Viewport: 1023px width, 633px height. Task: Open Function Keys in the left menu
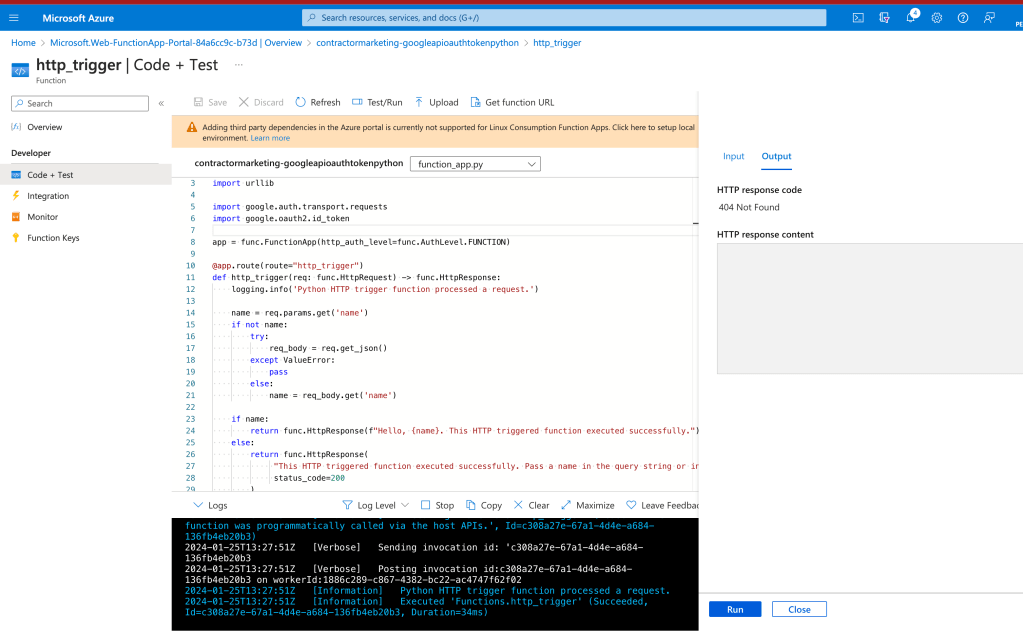53,238
